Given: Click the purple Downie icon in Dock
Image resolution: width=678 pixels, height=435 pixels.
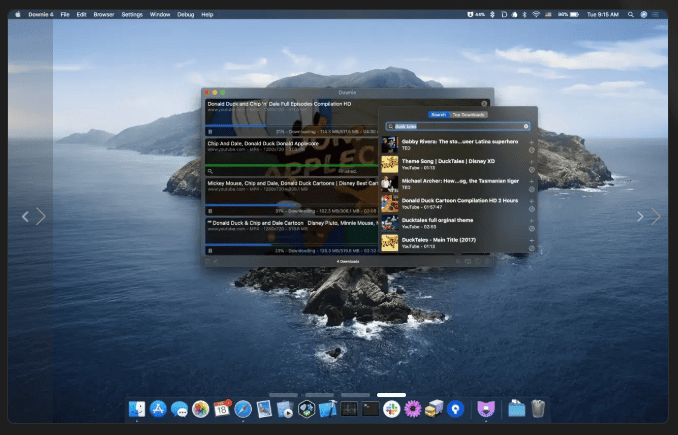Looking at the screenshot, I should point(486,409).
